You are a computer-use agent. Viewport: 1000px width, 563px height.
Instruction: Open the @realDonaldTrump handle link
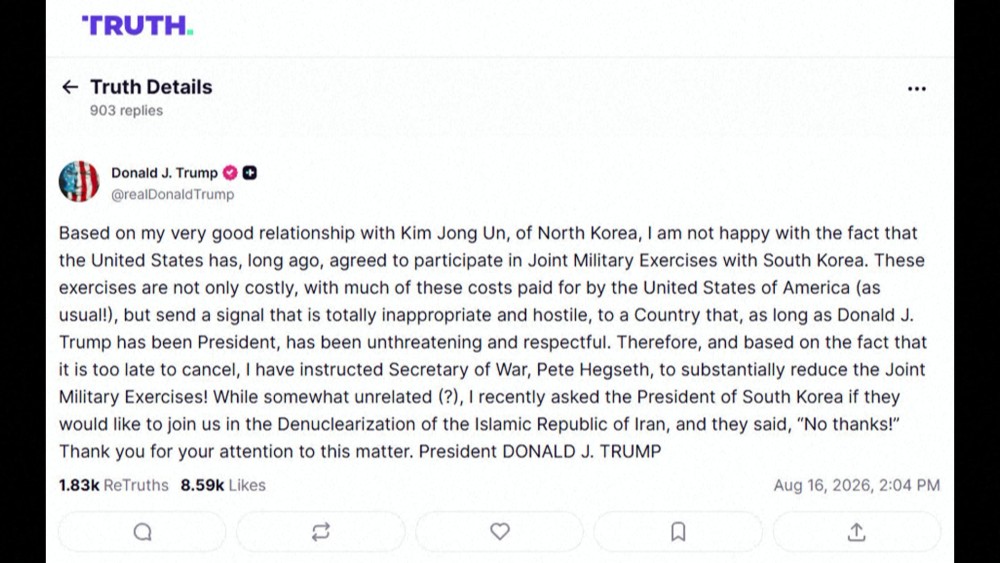coord(173,194)
